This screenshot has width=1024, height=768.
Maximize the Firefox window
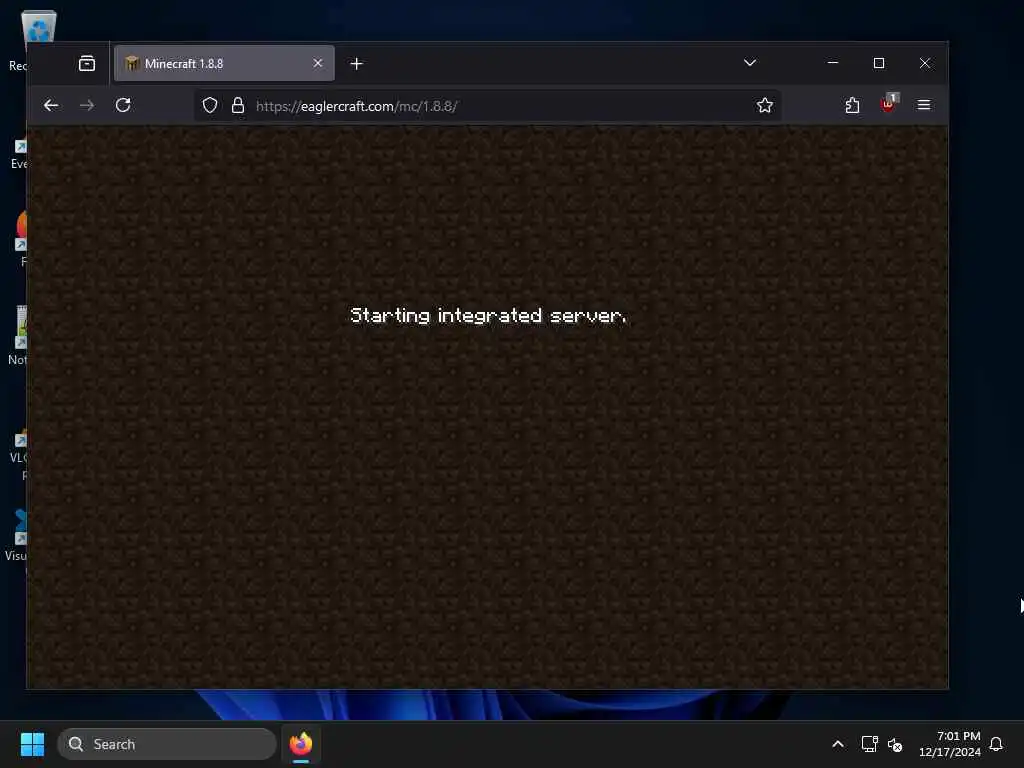click(x=879, y=63)
